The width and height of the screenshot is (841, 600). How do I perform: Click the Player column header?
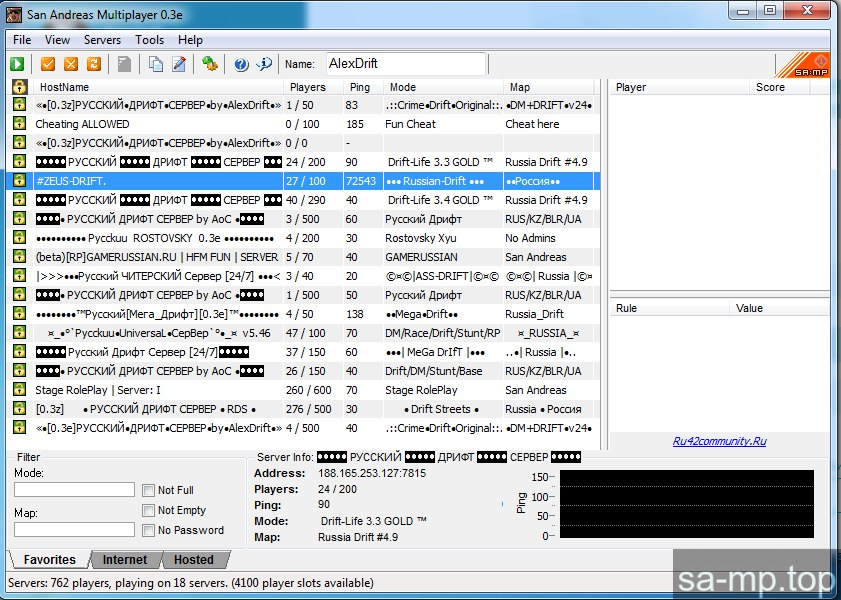coord(680,87)
